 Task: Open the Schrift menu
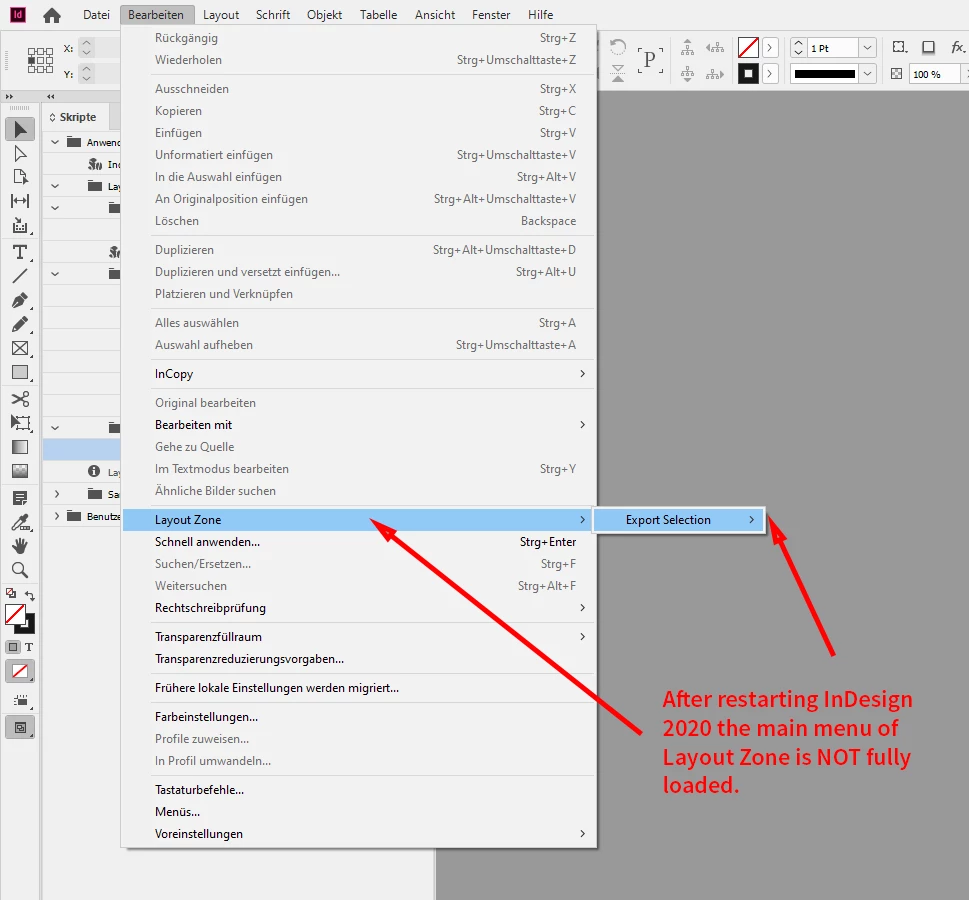click(273, 15)
